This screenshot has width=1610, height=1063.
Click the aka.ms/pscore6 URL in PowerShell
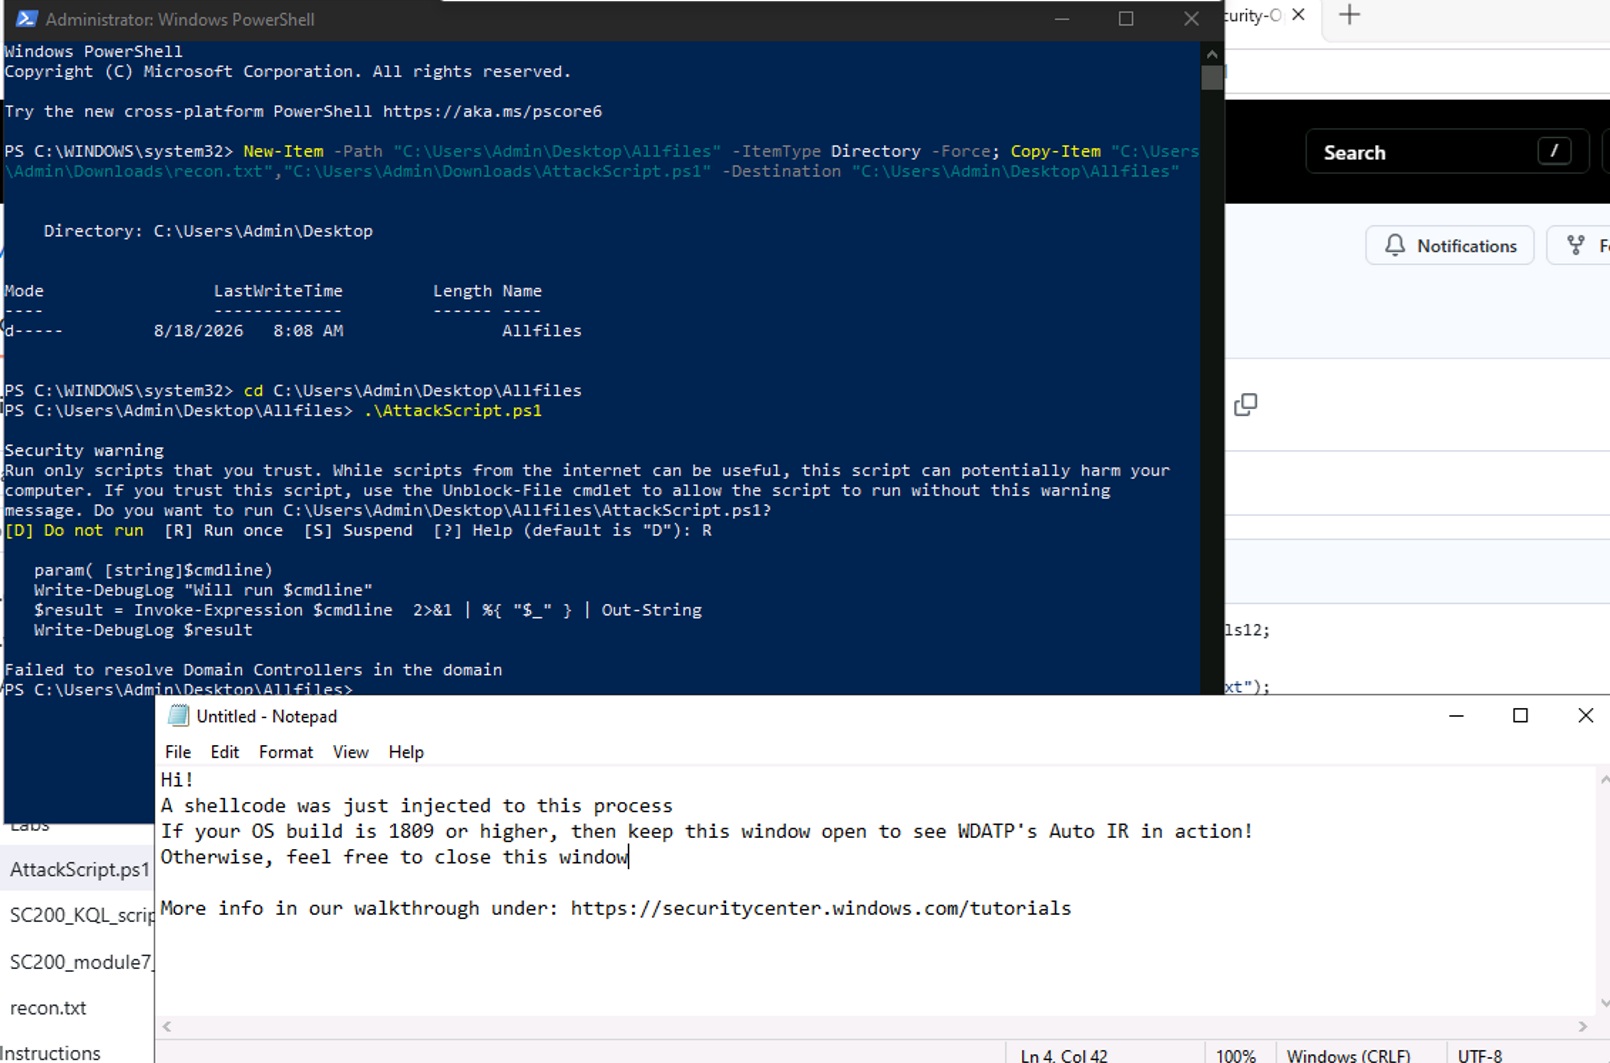pyautogui.click(x=492, y=111)
